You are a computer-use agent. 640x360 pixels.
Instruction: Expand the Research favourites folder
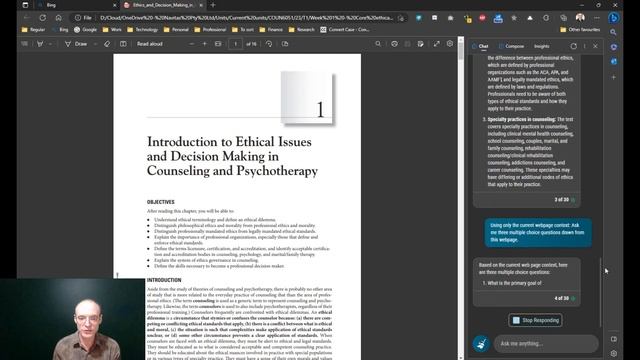tap(302, 29)
